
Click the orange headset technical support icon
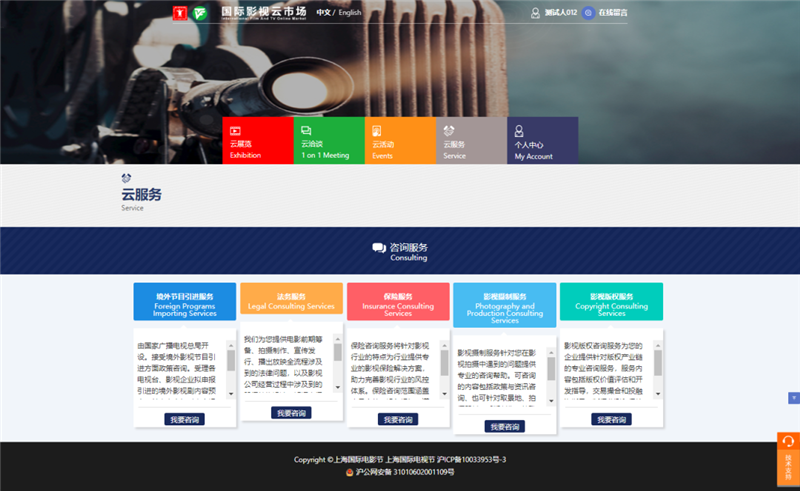pos(788,443)
